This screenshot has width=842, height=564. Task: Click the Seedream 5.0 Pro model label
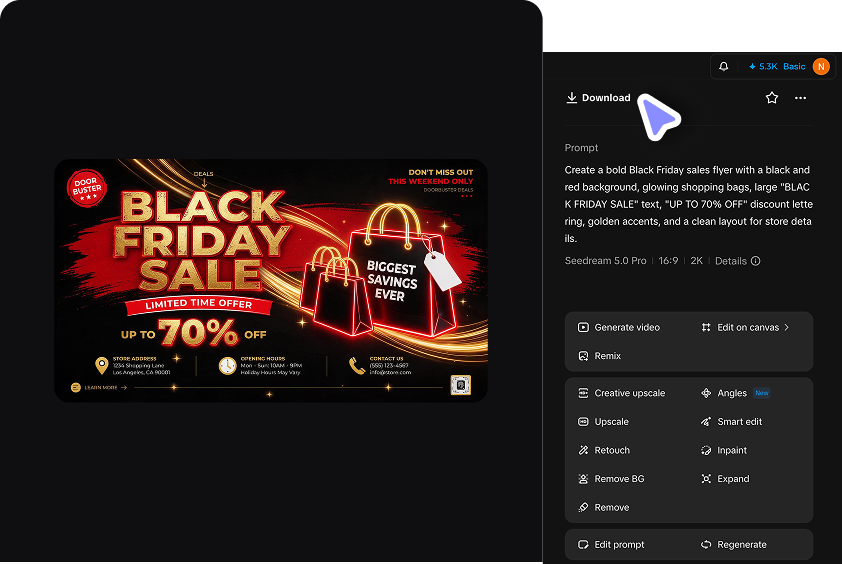[605, 261]
